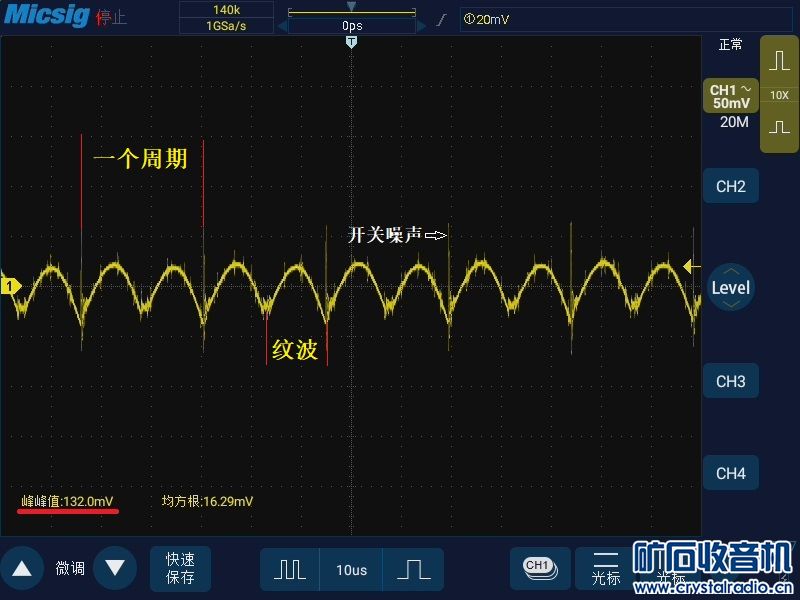Tap the 正常 trigger mode label
This screenshot has height=600, width=800.
click(731, 45)
